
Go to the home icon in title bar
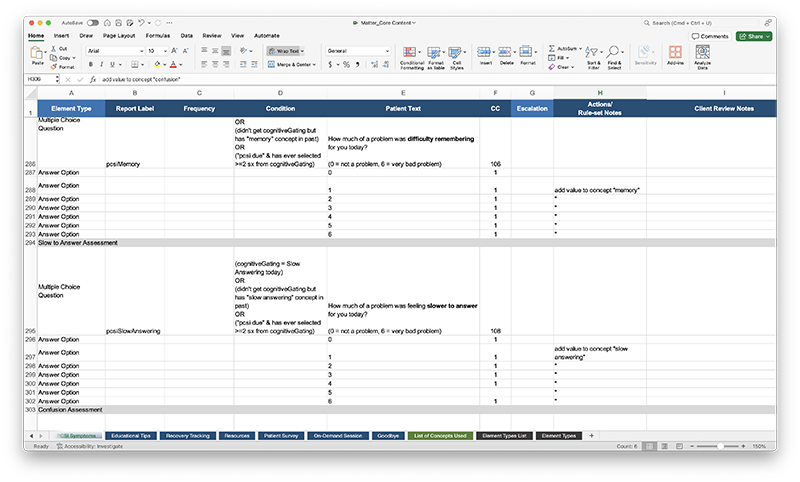tap(107, 23)
